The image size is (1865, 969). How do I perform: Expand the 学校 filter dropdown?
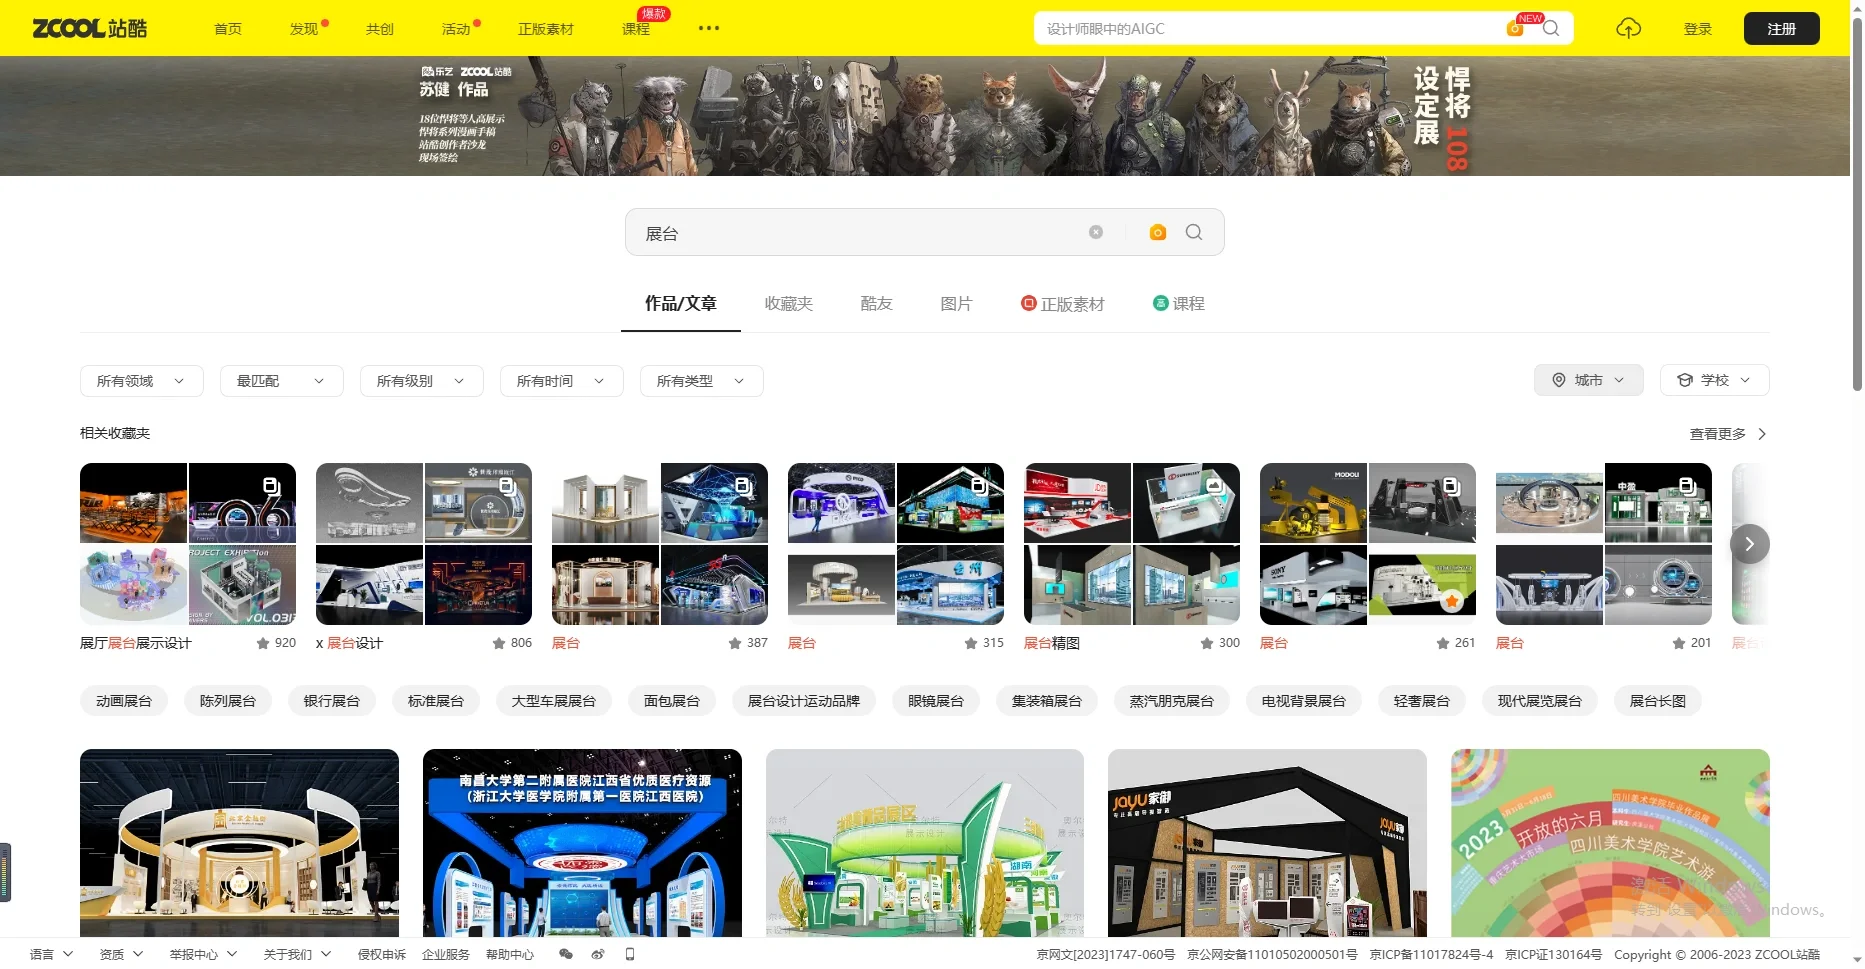(1714, 380)
